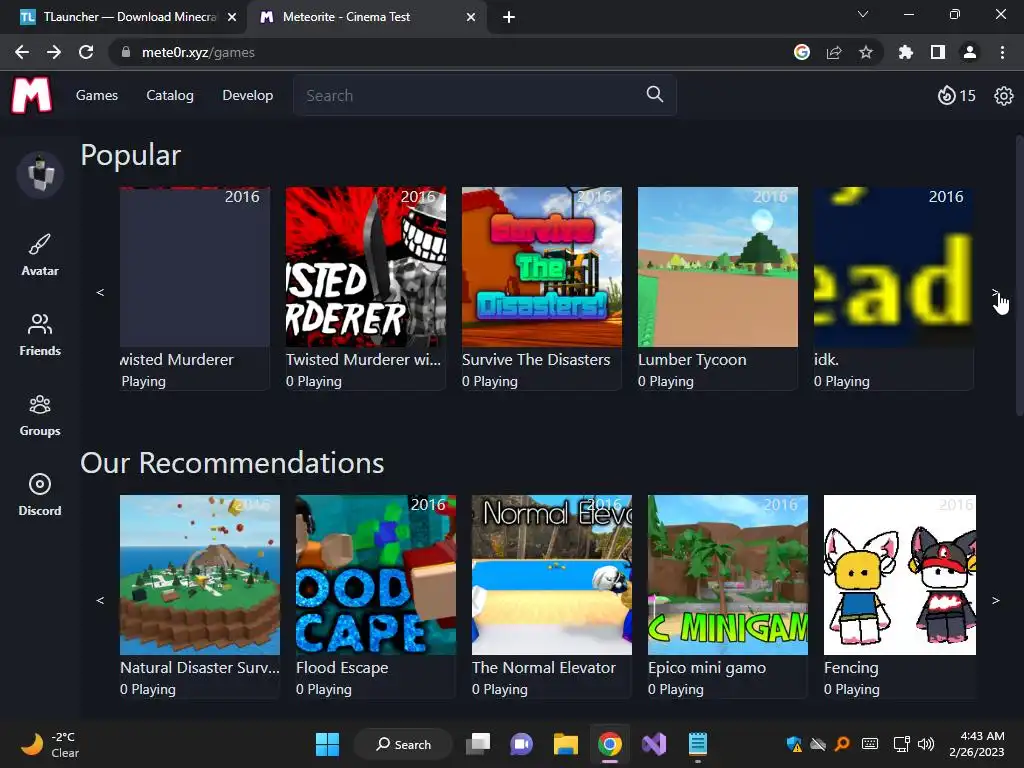Image resolution: width=1024 pixels, height=768 pixels.
Task: Open Groups in sidebar
Action: click(x=40, y=415)
